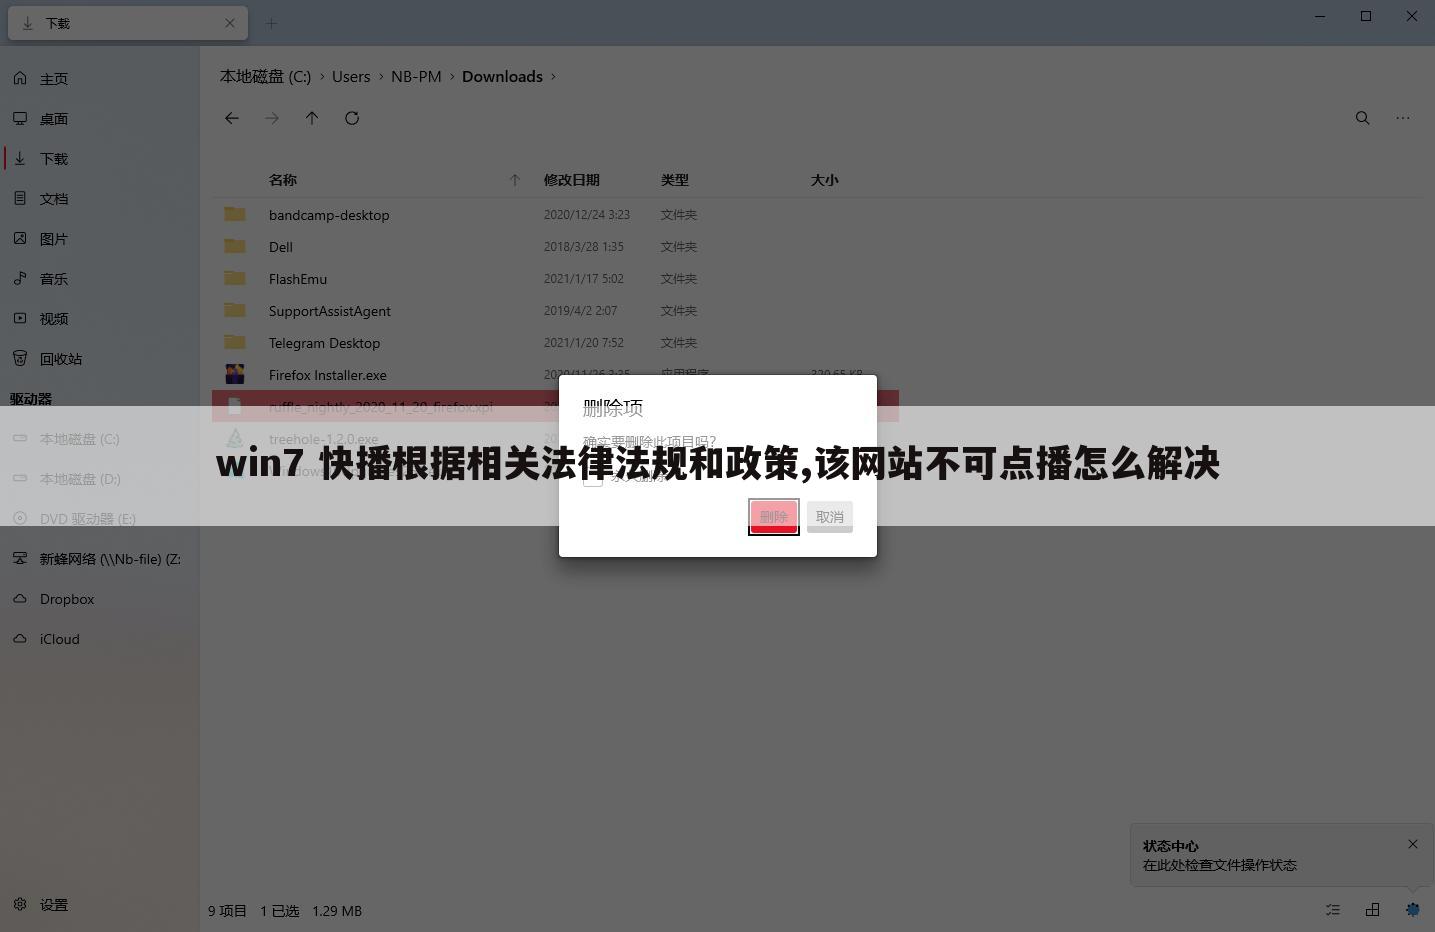Select the Firefox Installer.exe file name
Image resolution: width=1435 pixels, height=932 pixels.
coord(327,375)
